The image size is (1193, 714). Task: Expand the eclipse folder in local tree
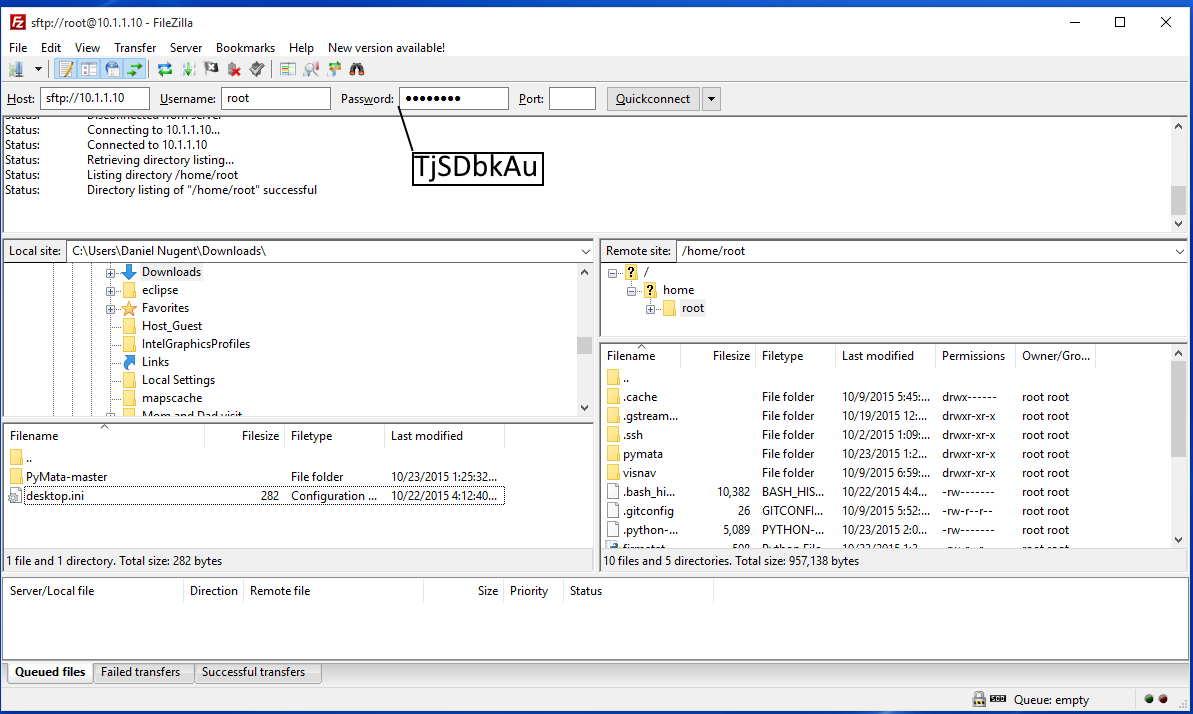(x=110, y=291)
